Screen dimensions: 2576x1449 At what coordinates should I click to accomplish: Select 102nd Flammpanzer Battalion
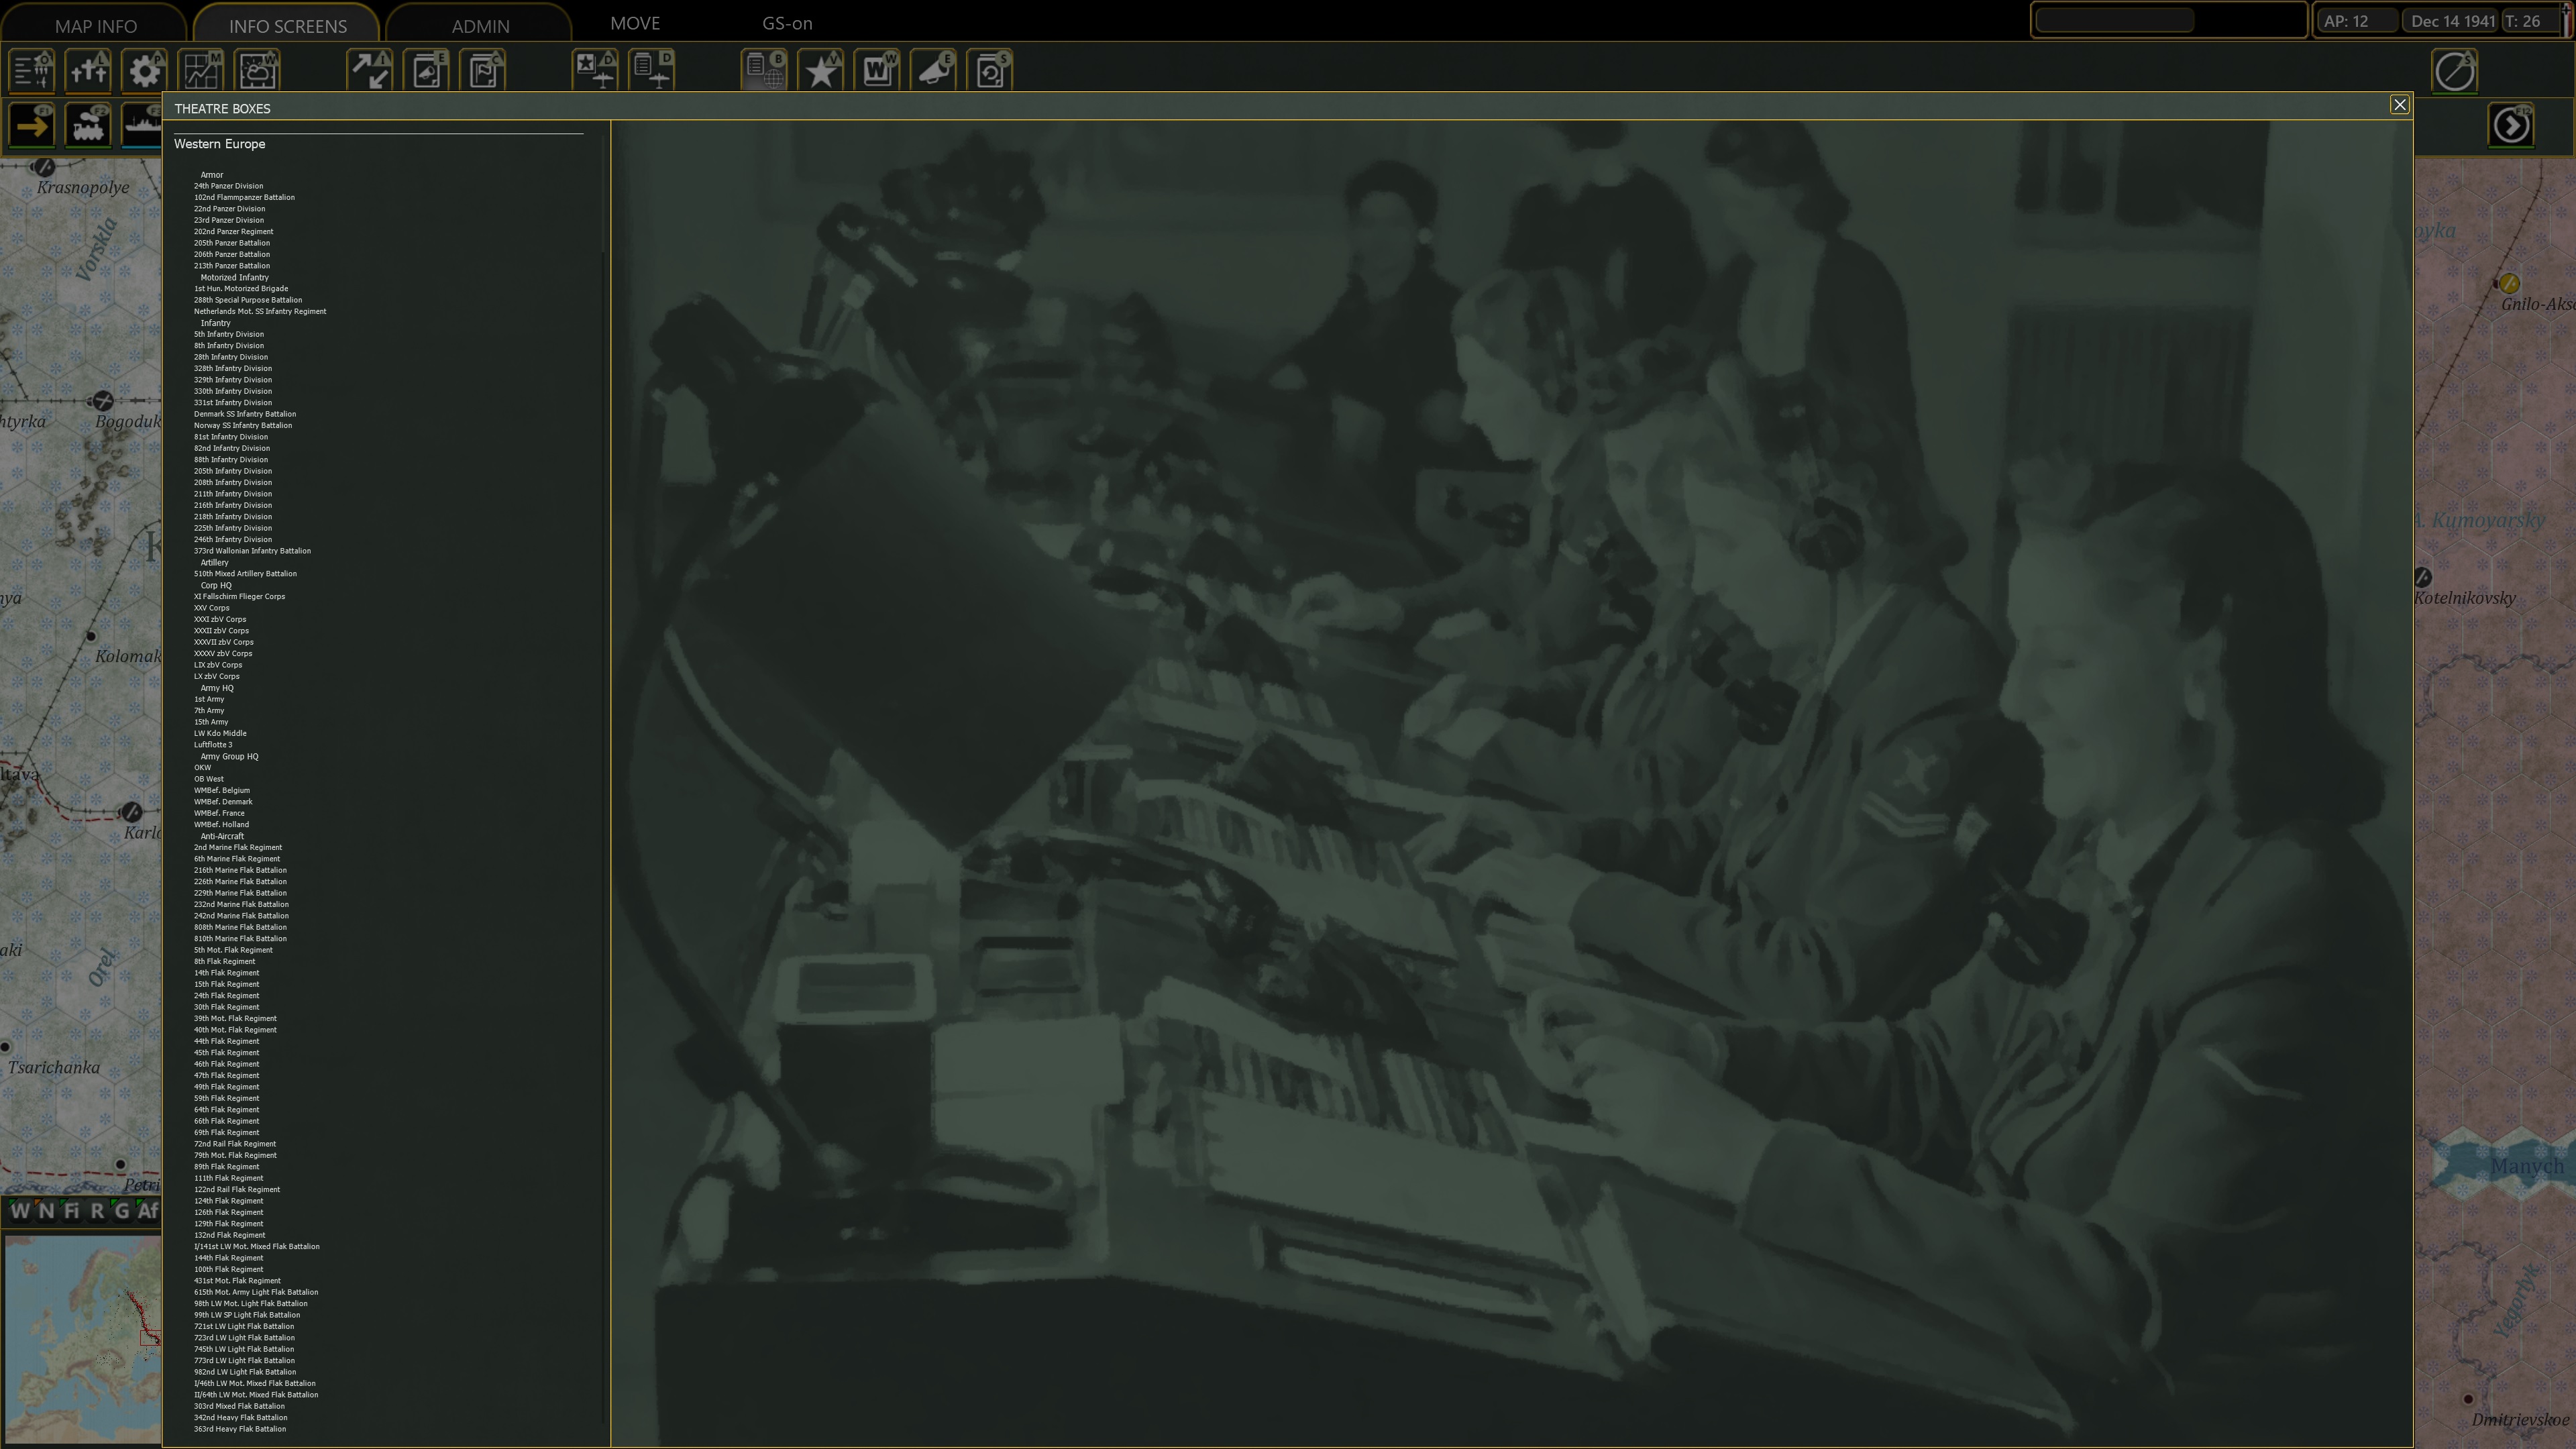click(244, 197)
